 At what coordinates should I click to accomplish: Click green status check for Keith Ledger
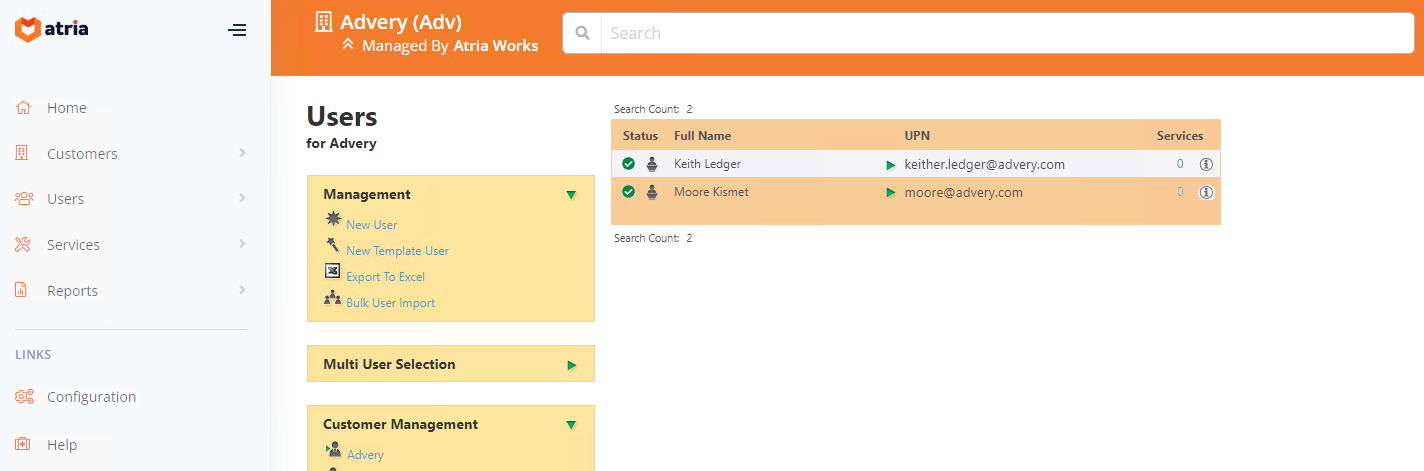point(628,164)
